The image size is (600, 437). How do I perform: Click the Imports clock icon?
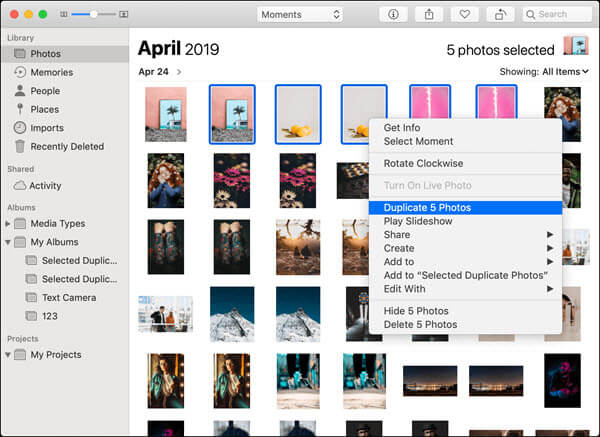(20, 127)
